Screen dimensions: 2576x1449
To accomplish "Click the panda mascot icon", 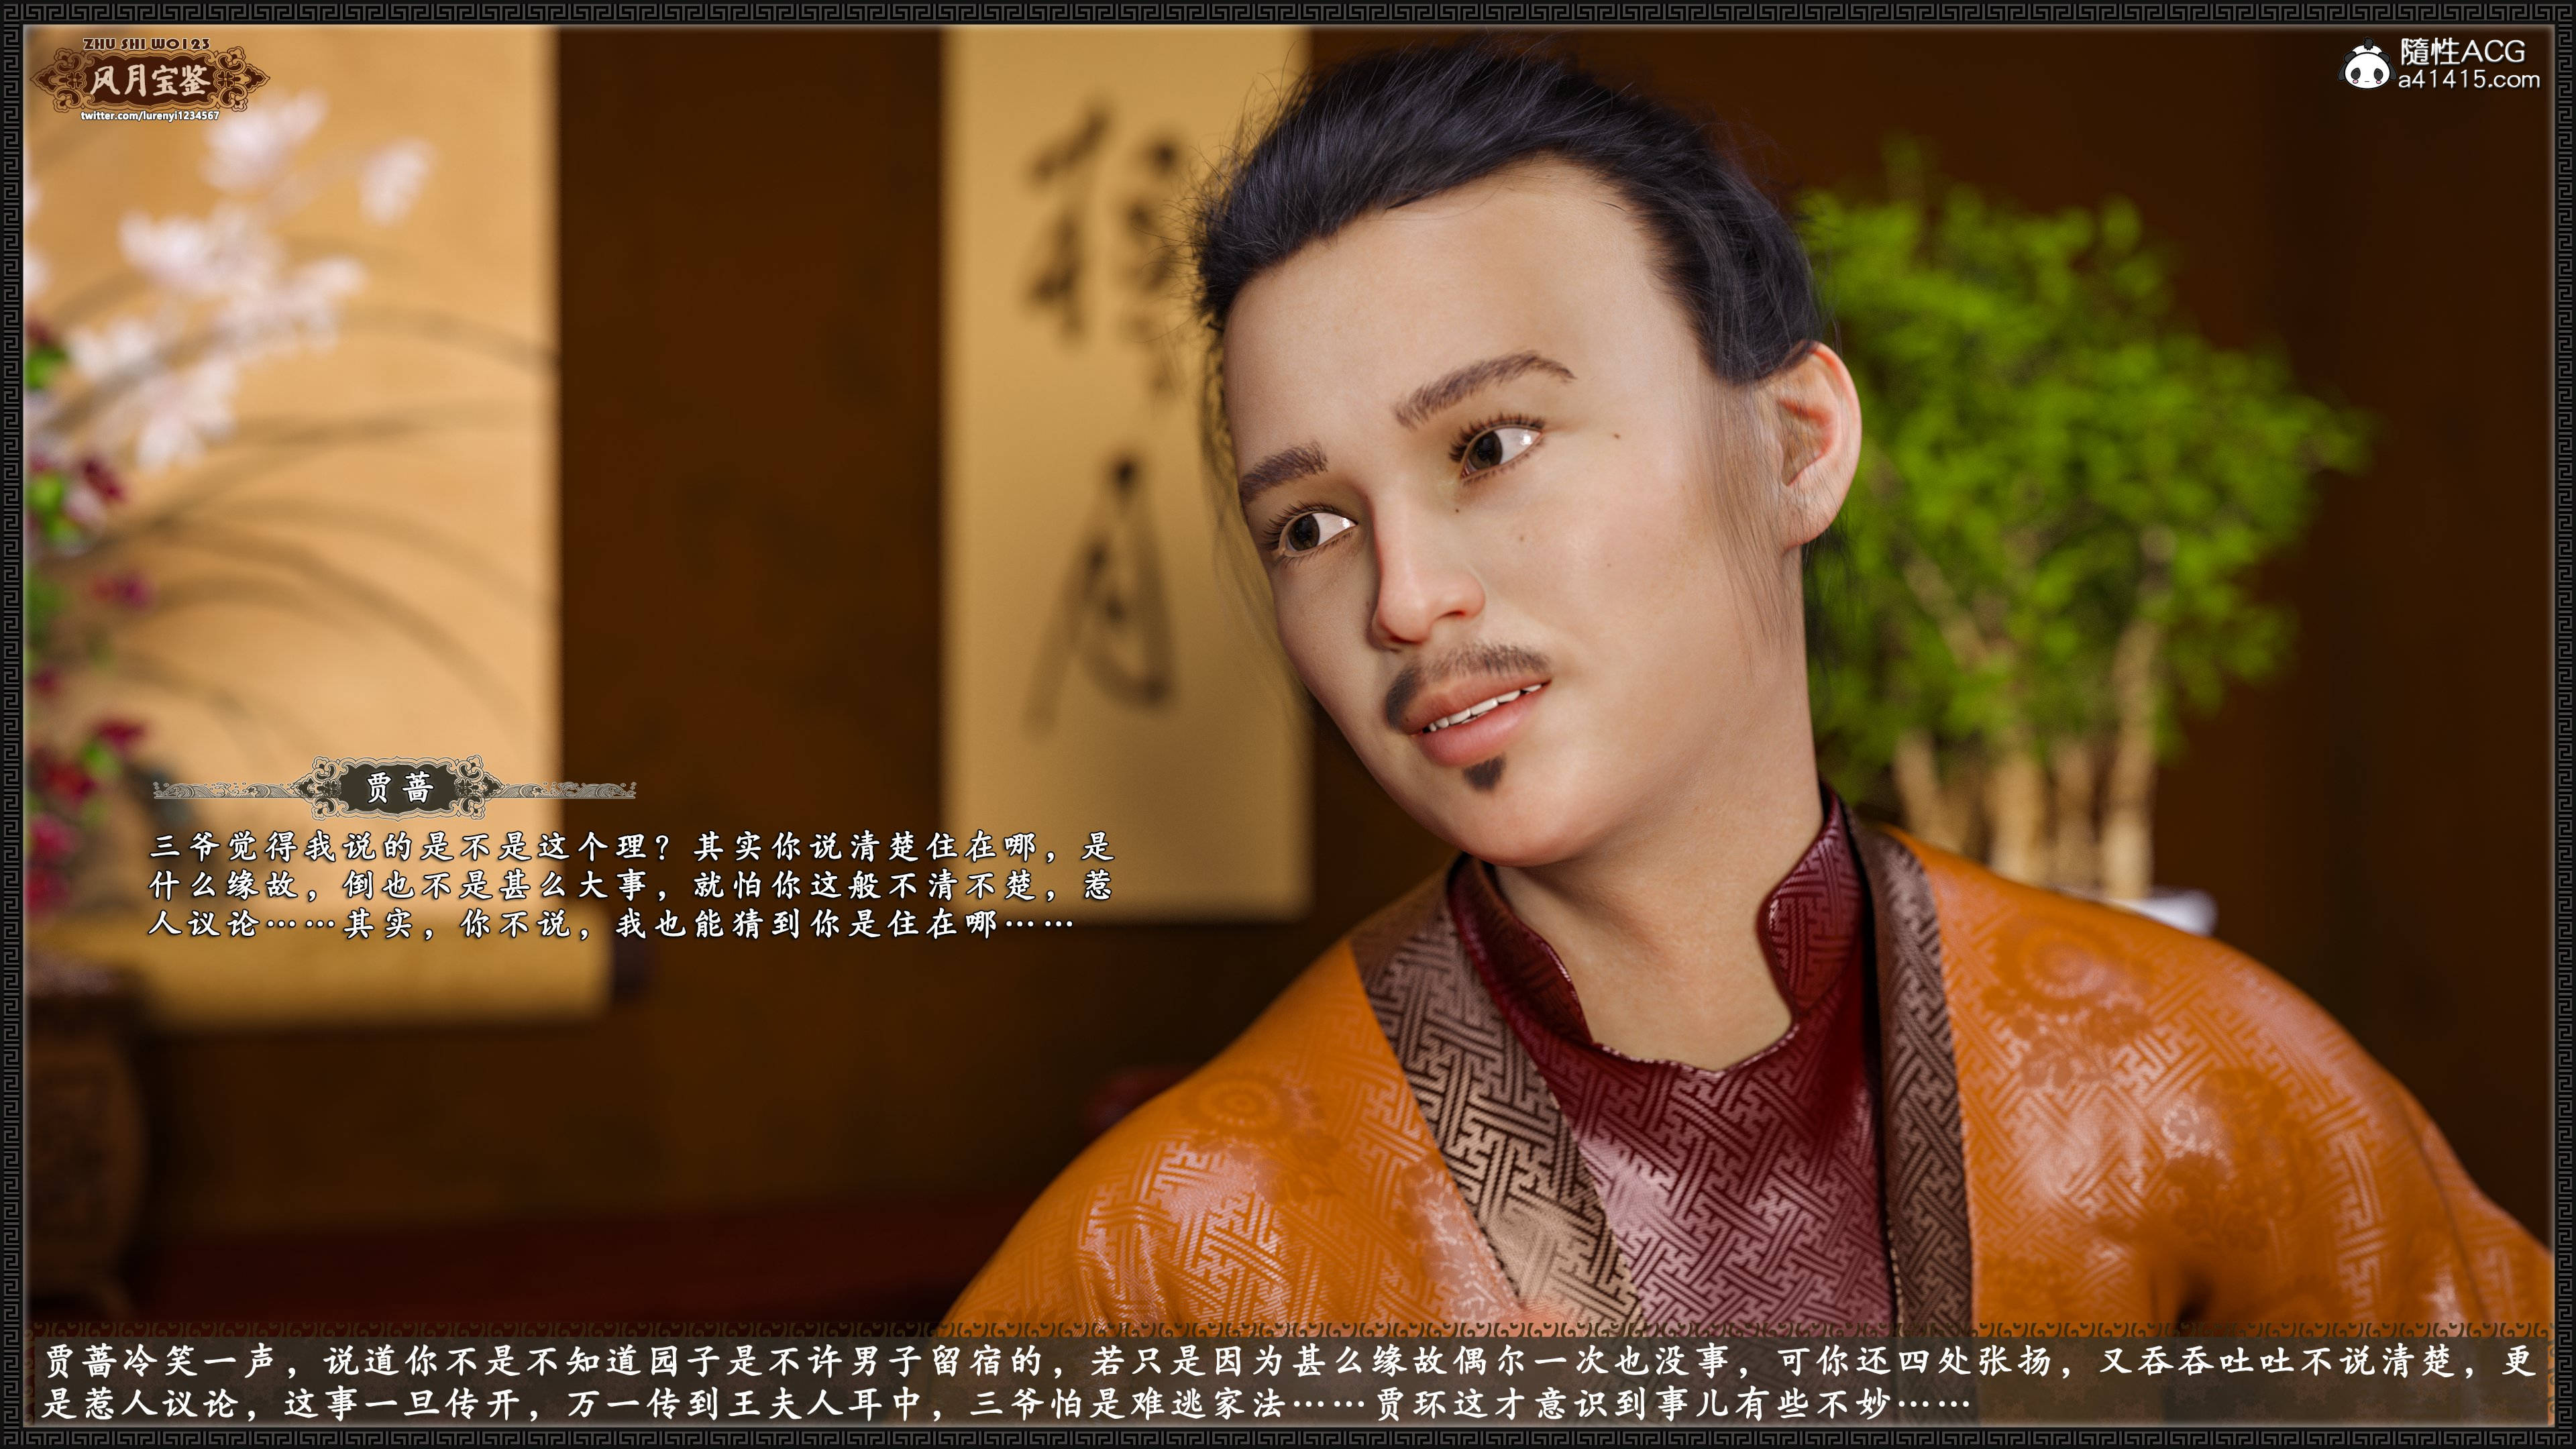I will coord(2366,66).
